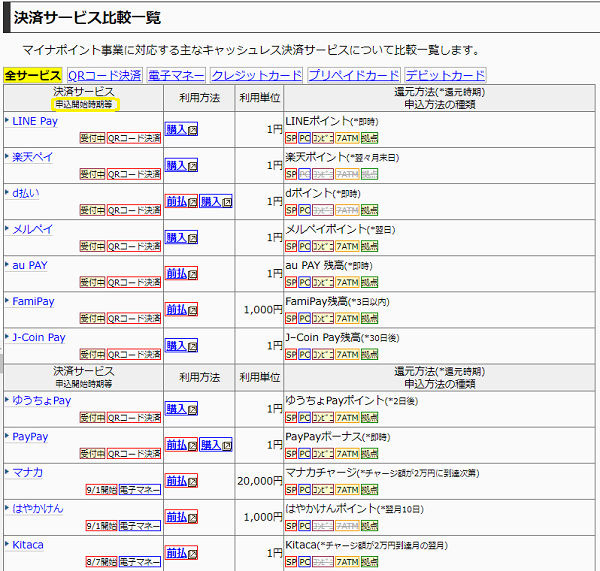
Task: Click SP badge in LINE Pay row
Action: pos(291,138)
